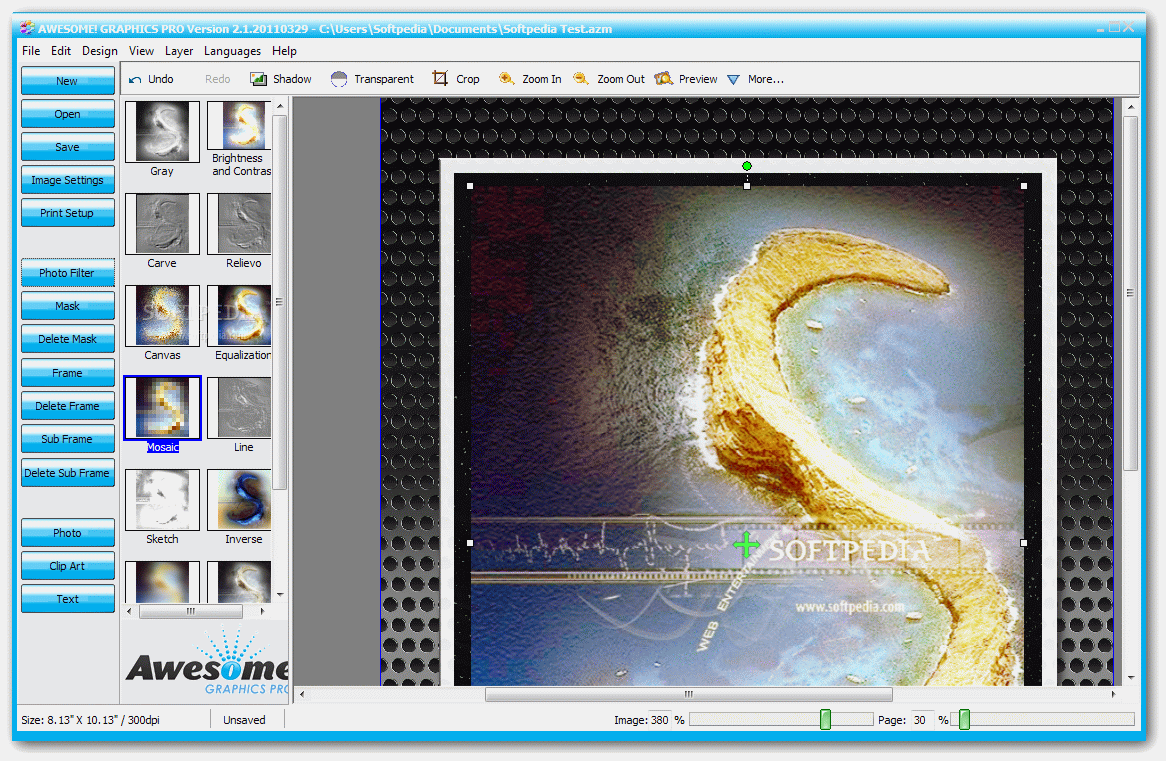This screenshot has height=761, width=1166.
Task: Open the Design menu
Action: tap(100, 51)
